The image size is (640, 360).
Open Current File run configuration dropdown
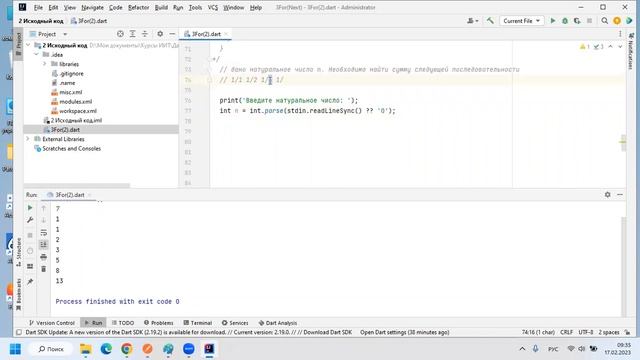point(522,21)
